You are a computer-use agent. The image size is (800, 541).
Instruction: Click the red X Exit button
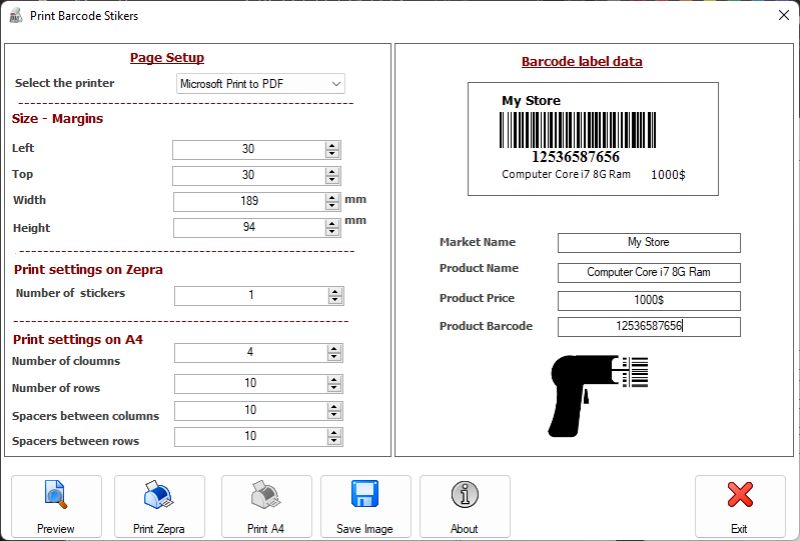[x=740, y=506]
